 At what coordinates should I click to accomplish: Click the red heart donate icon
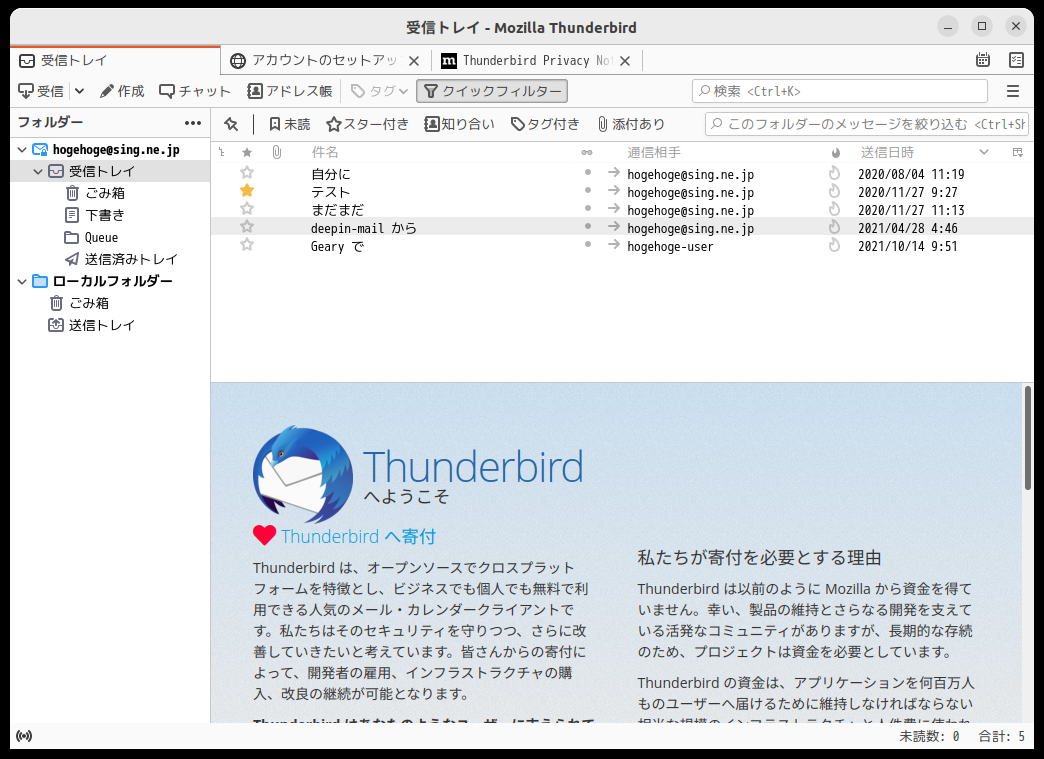(264, 535)
